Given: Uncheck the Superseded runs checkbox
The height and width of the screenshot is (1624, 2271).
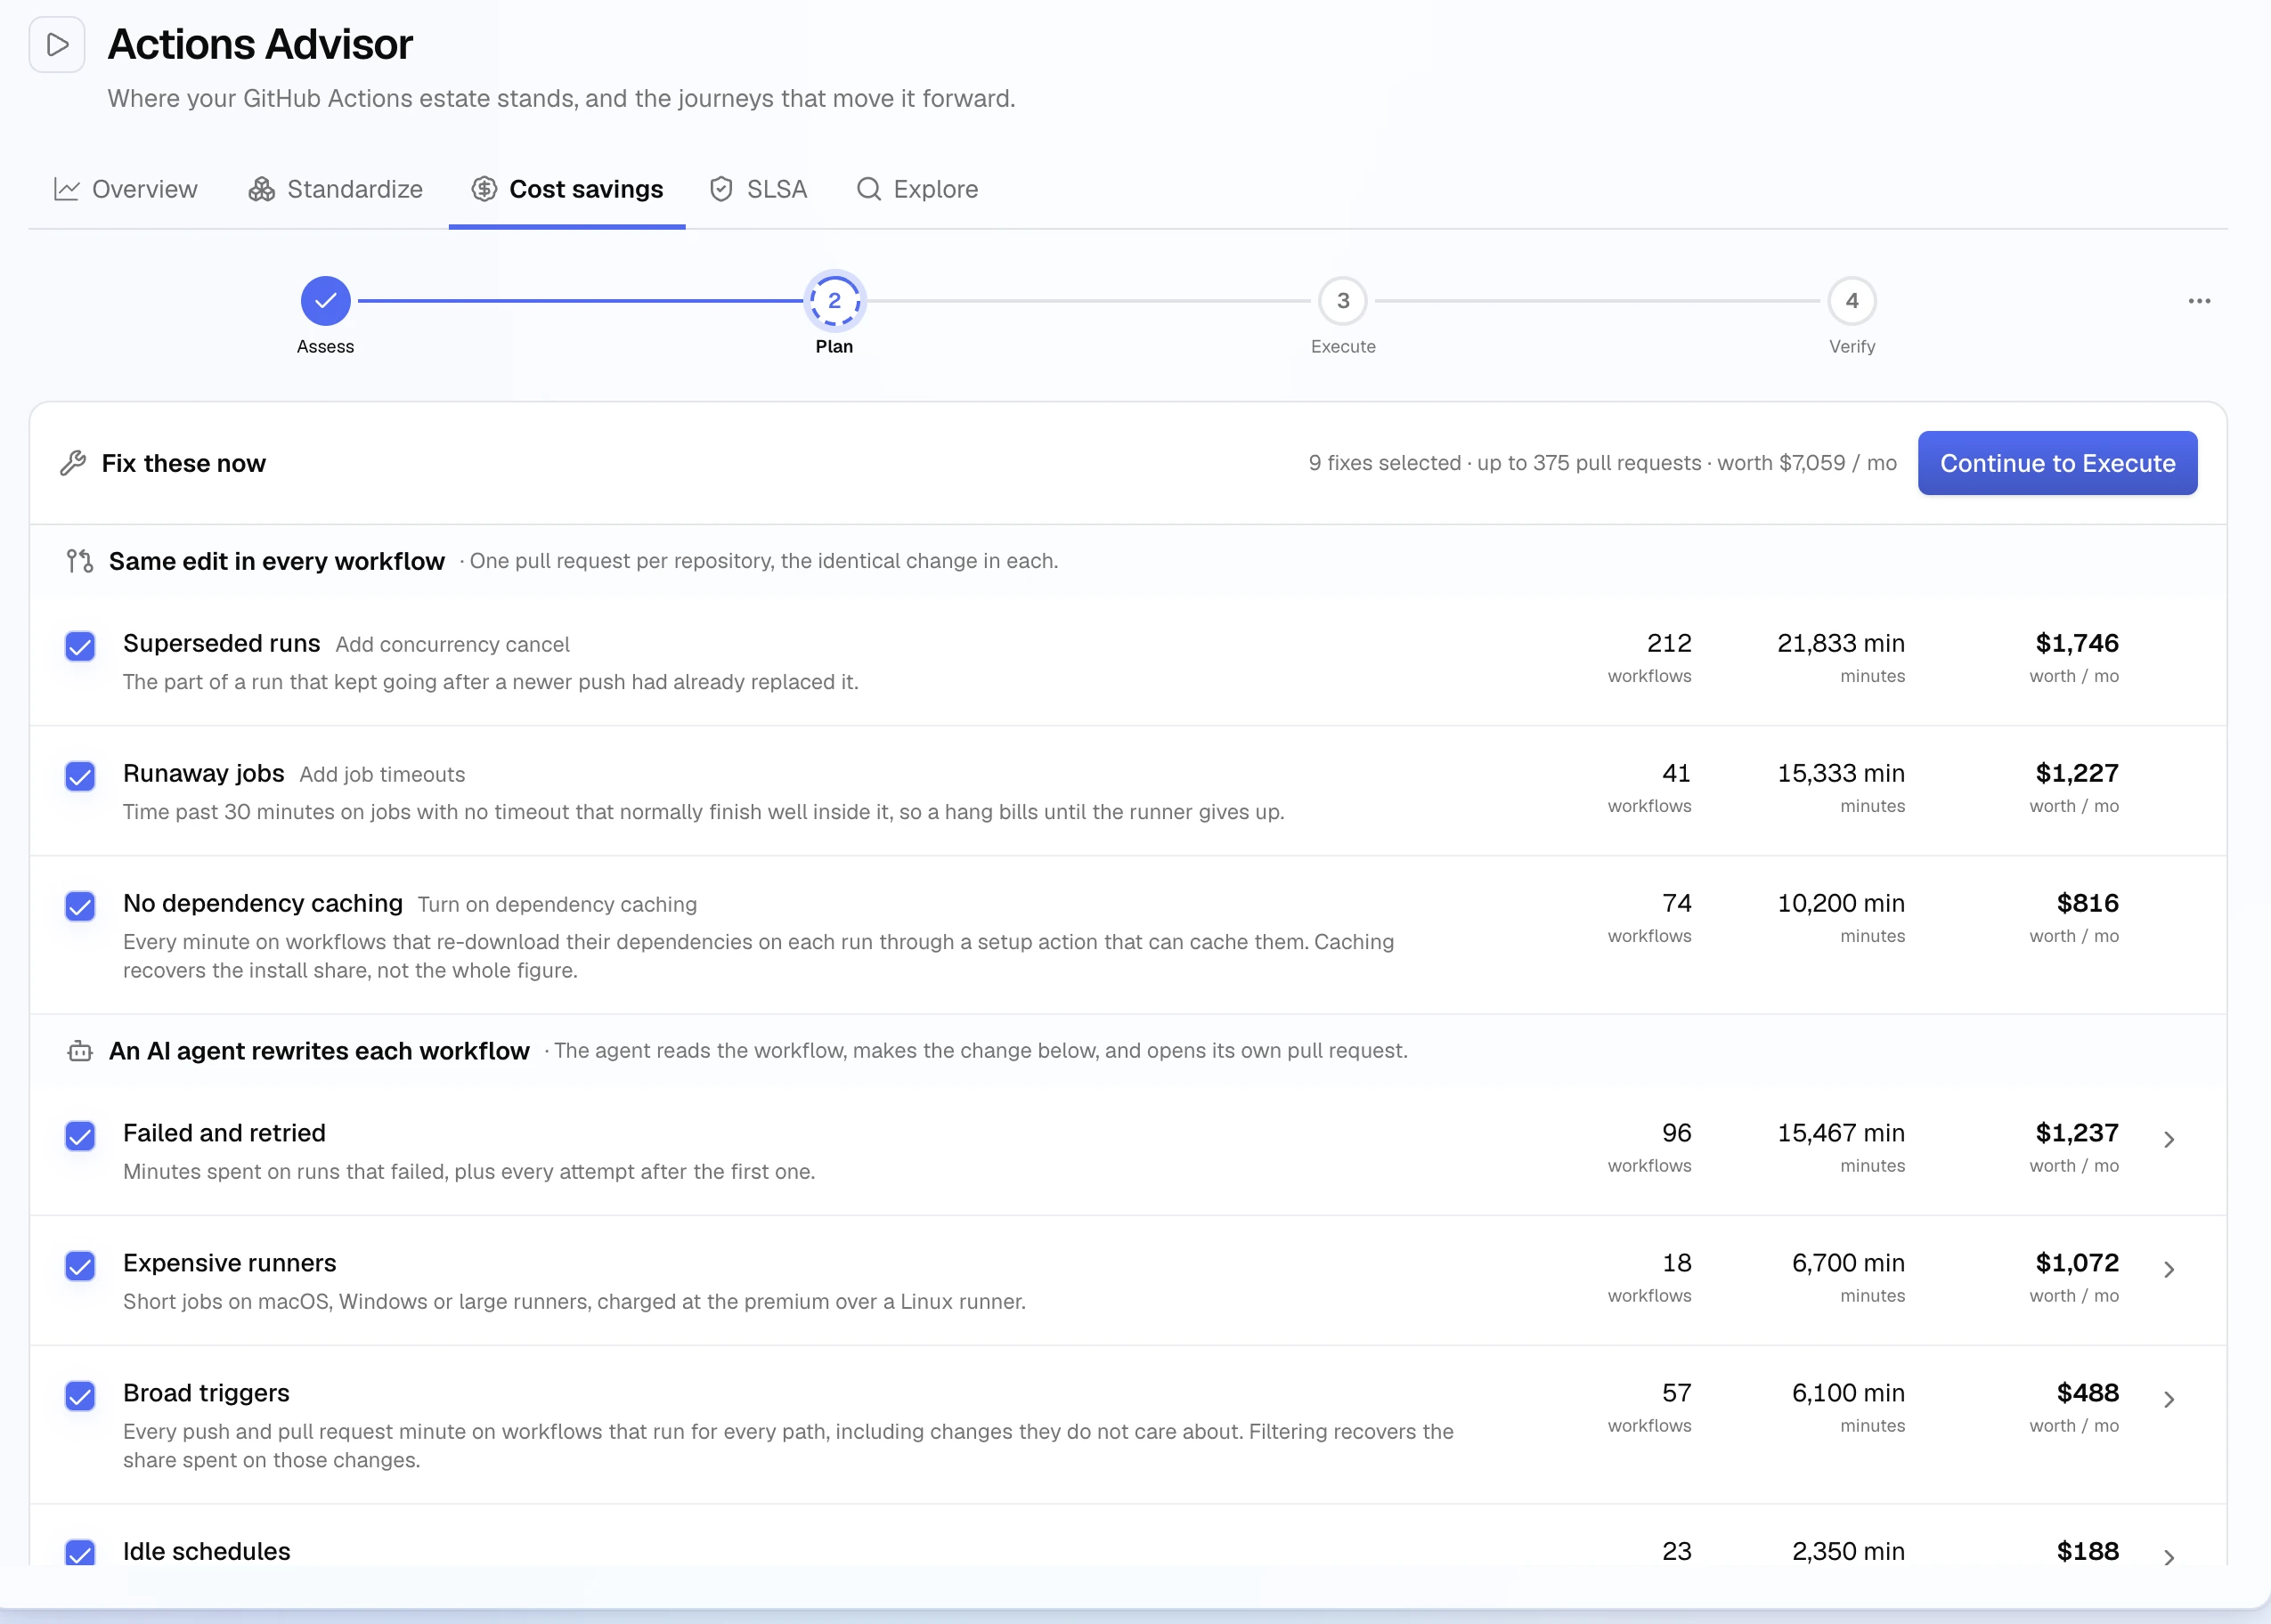Looking at the screenshot, I should coord(80,647).
